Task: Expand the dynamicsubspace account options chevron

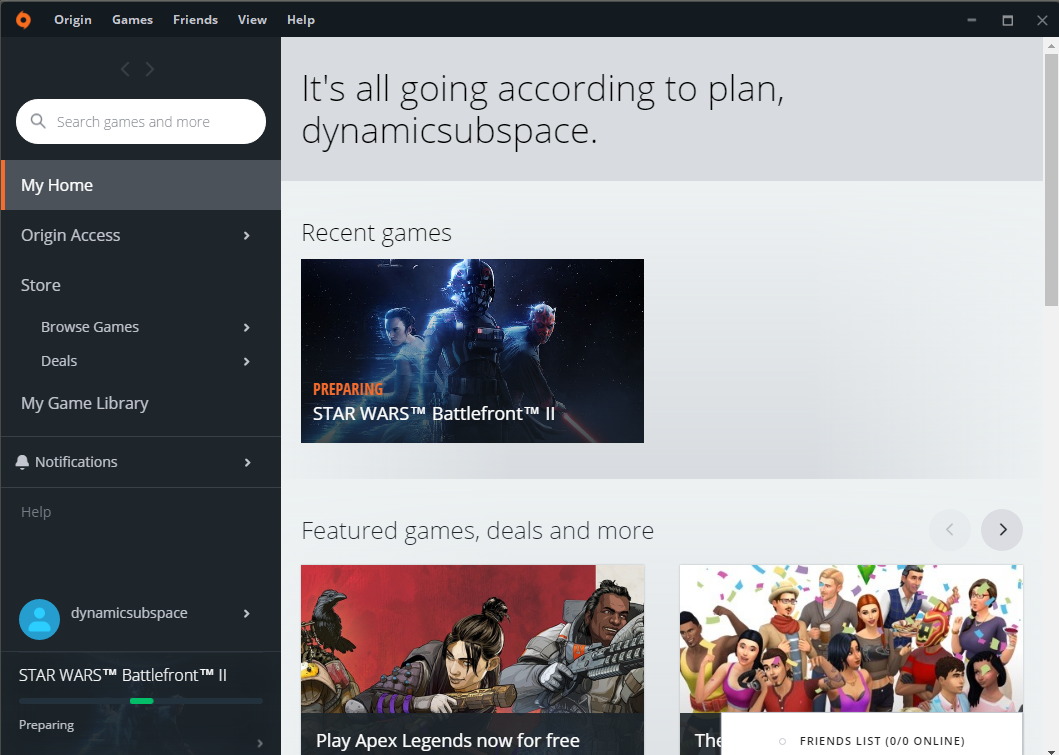Action: pos(246,614)
